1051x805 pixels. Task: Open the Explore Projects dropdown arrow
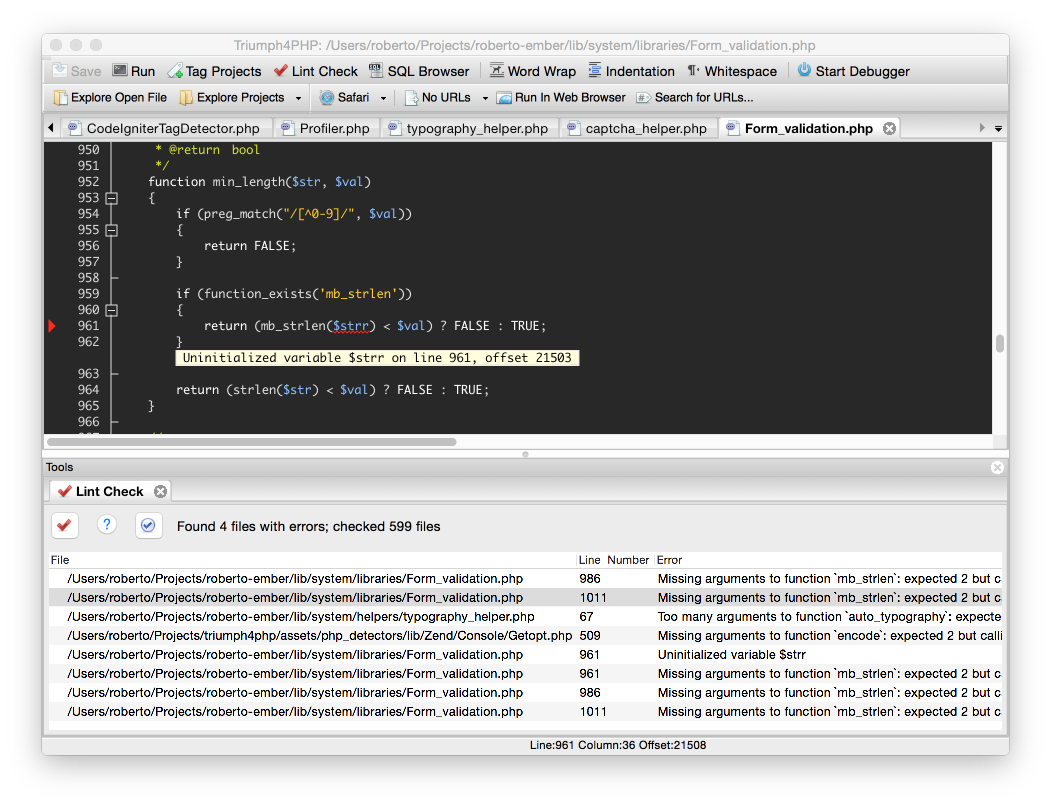(x=298, y=98)
